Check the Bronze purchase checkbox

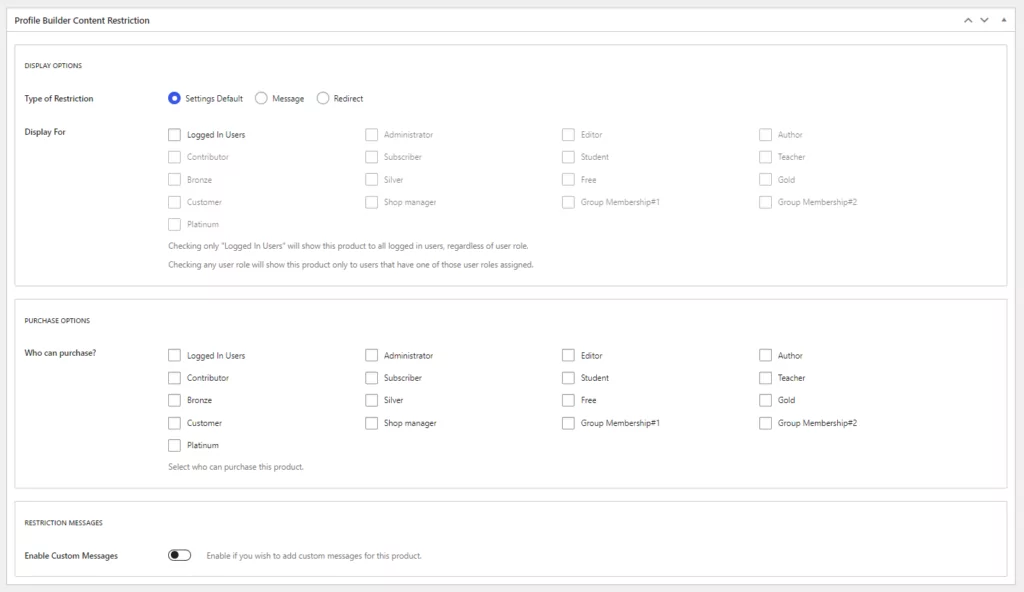click(174, 400)
